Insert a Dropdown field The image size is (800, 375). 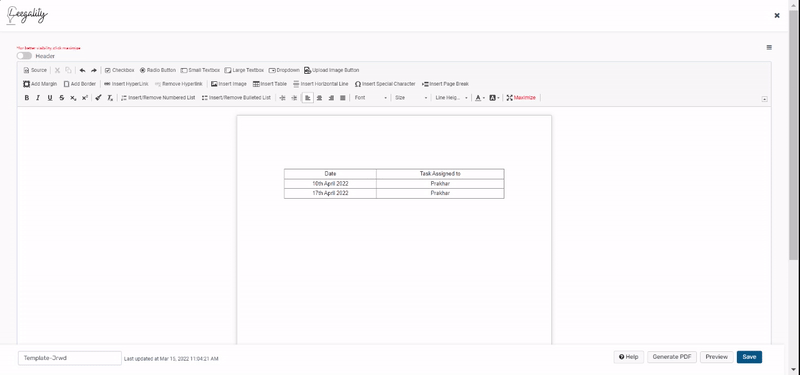point(284,70)
